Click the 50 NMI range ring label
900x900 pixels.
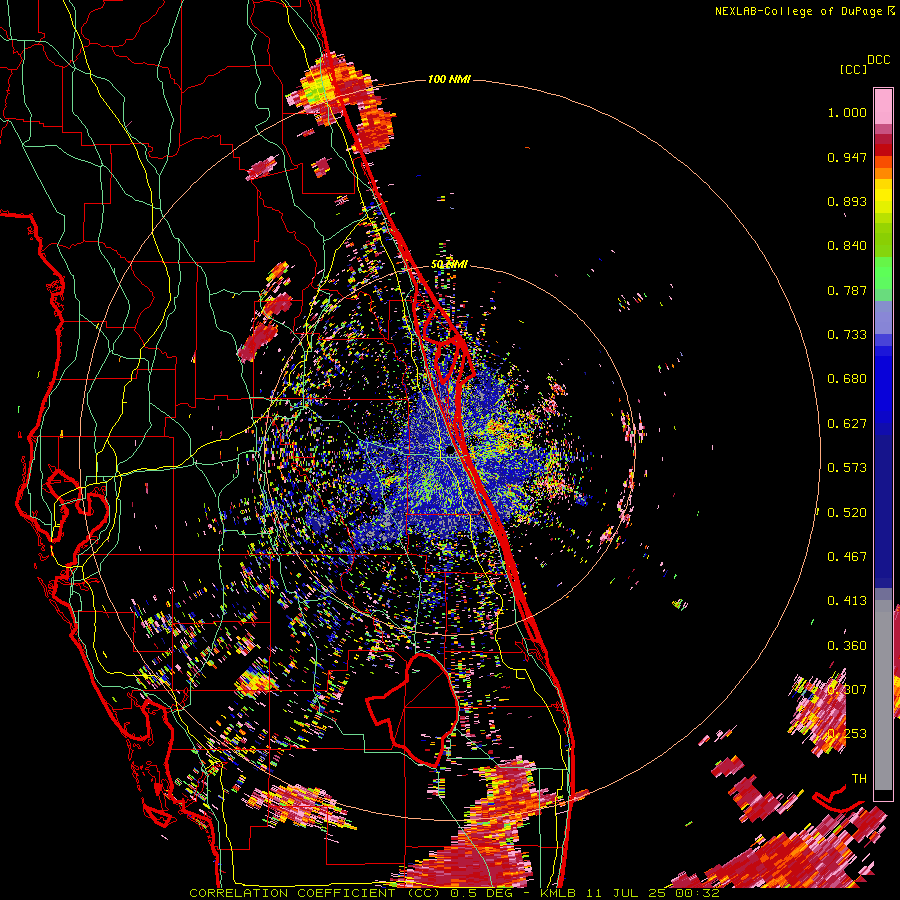click(449, 264)
